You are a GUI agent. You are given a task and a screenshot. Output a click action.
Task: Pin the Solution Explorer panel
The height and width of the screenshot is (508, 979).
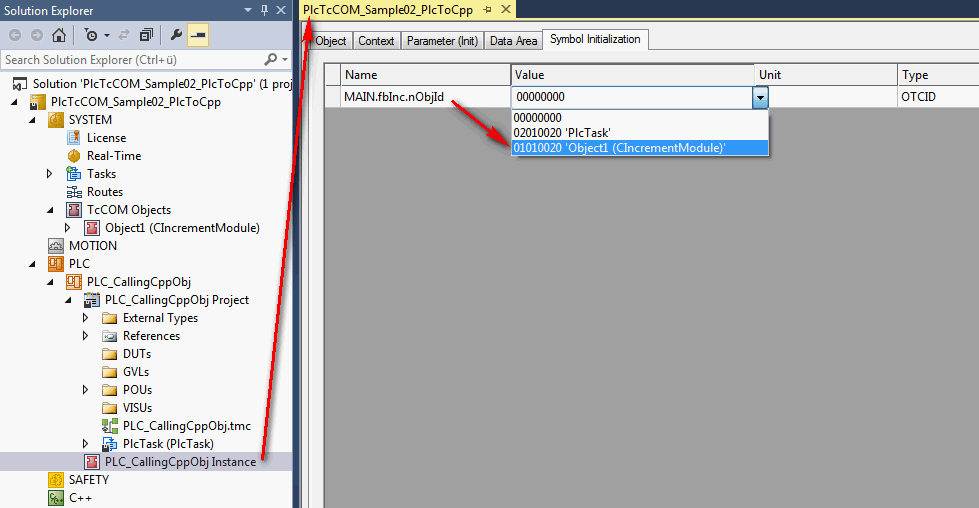click(264, 11)
